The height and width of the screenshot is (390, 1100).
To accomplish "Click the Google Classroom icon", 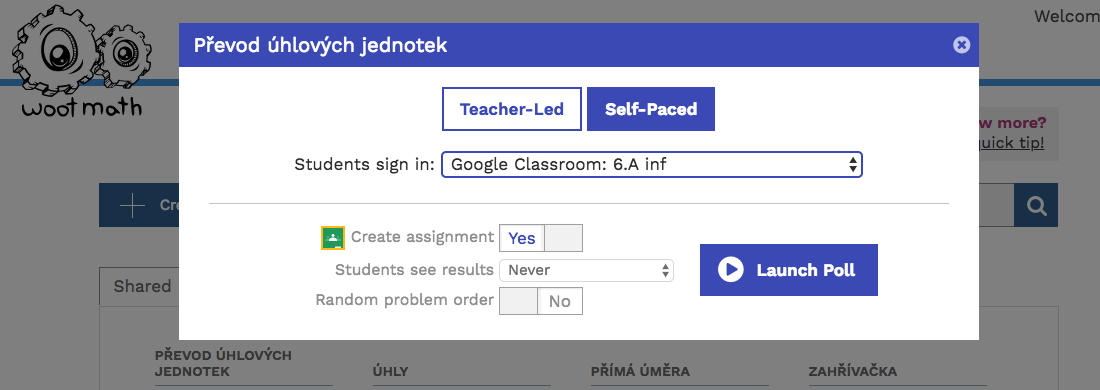I will pos(333,238).
